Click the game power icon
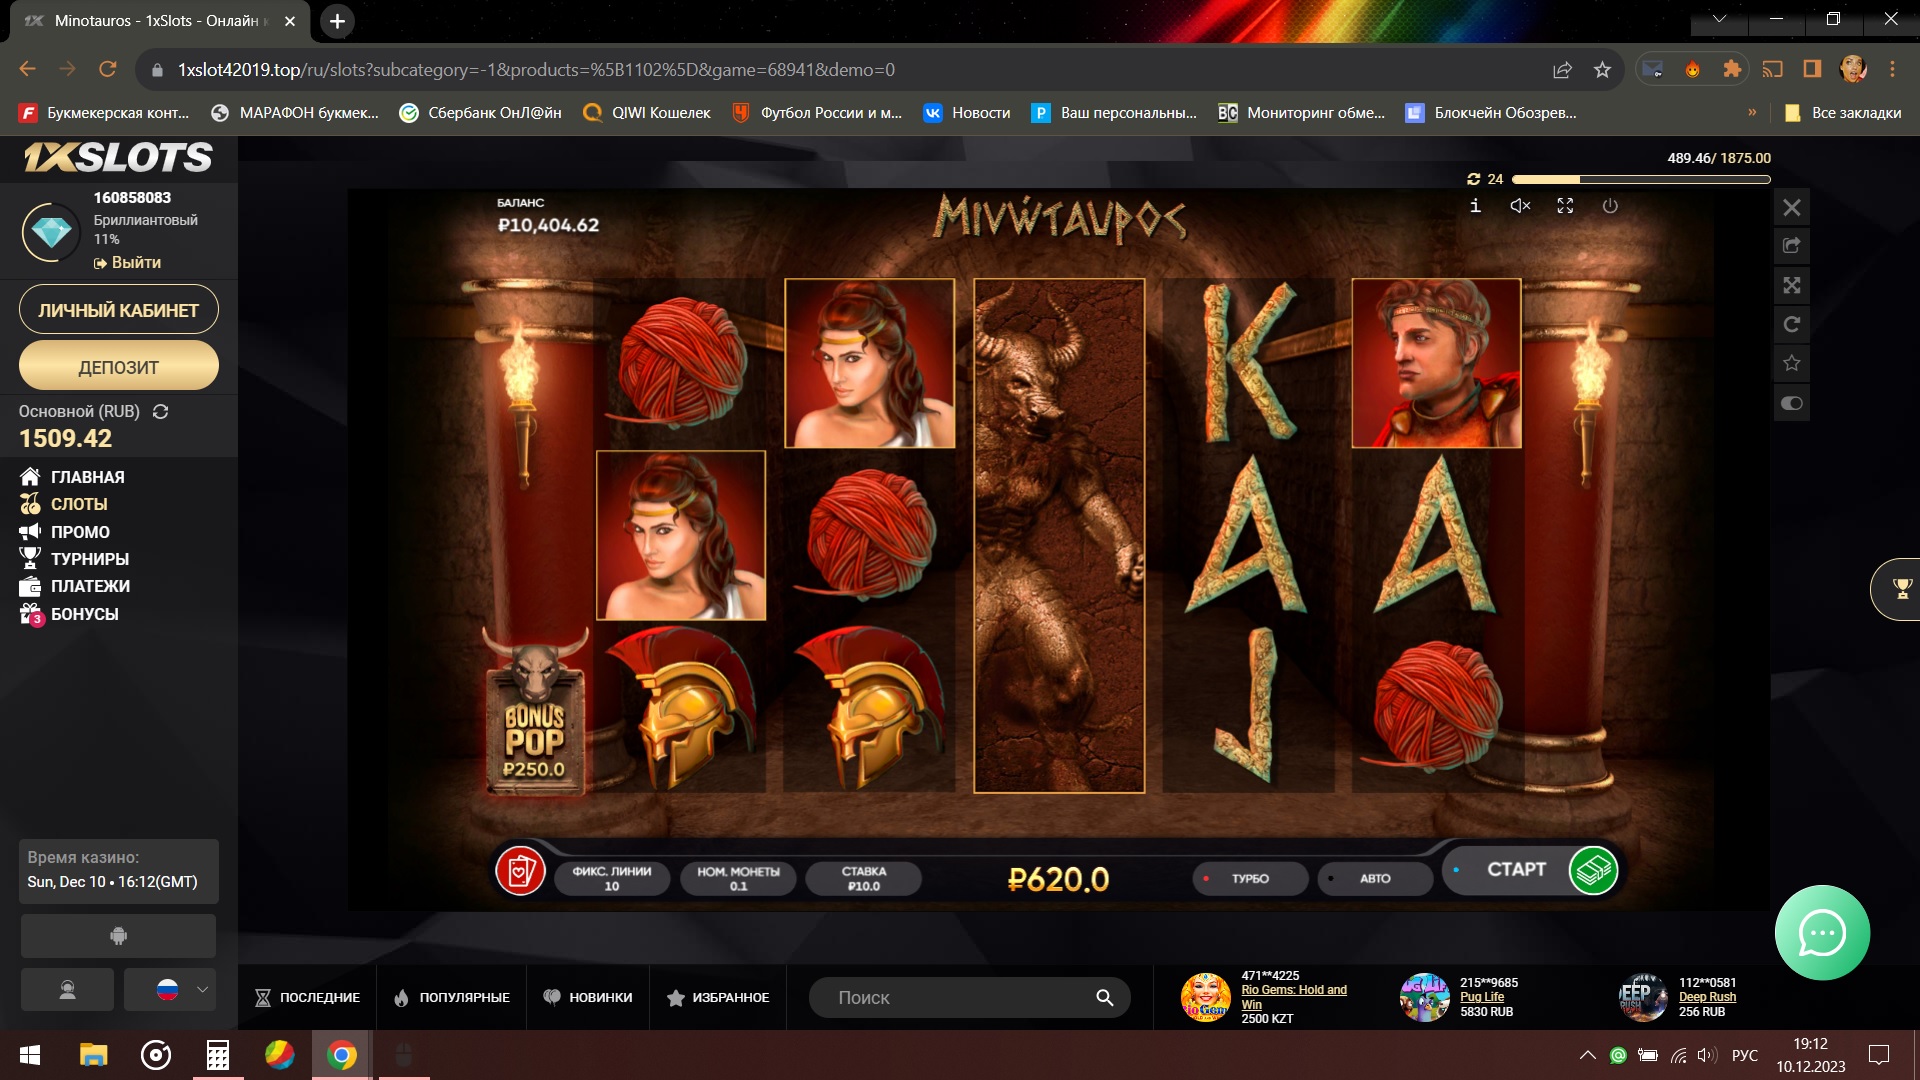The height and width of the screenshot is (1080, 1920). pyautogui.click(x=1610, y=206)
